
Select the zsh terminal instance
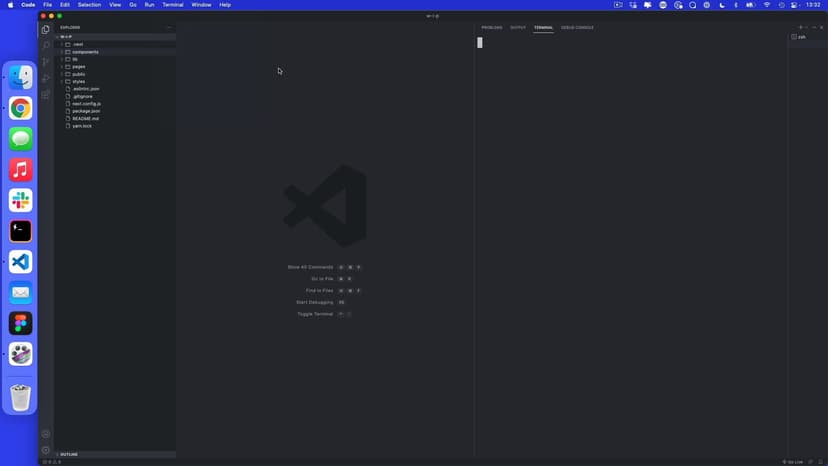tap(800, 37)
